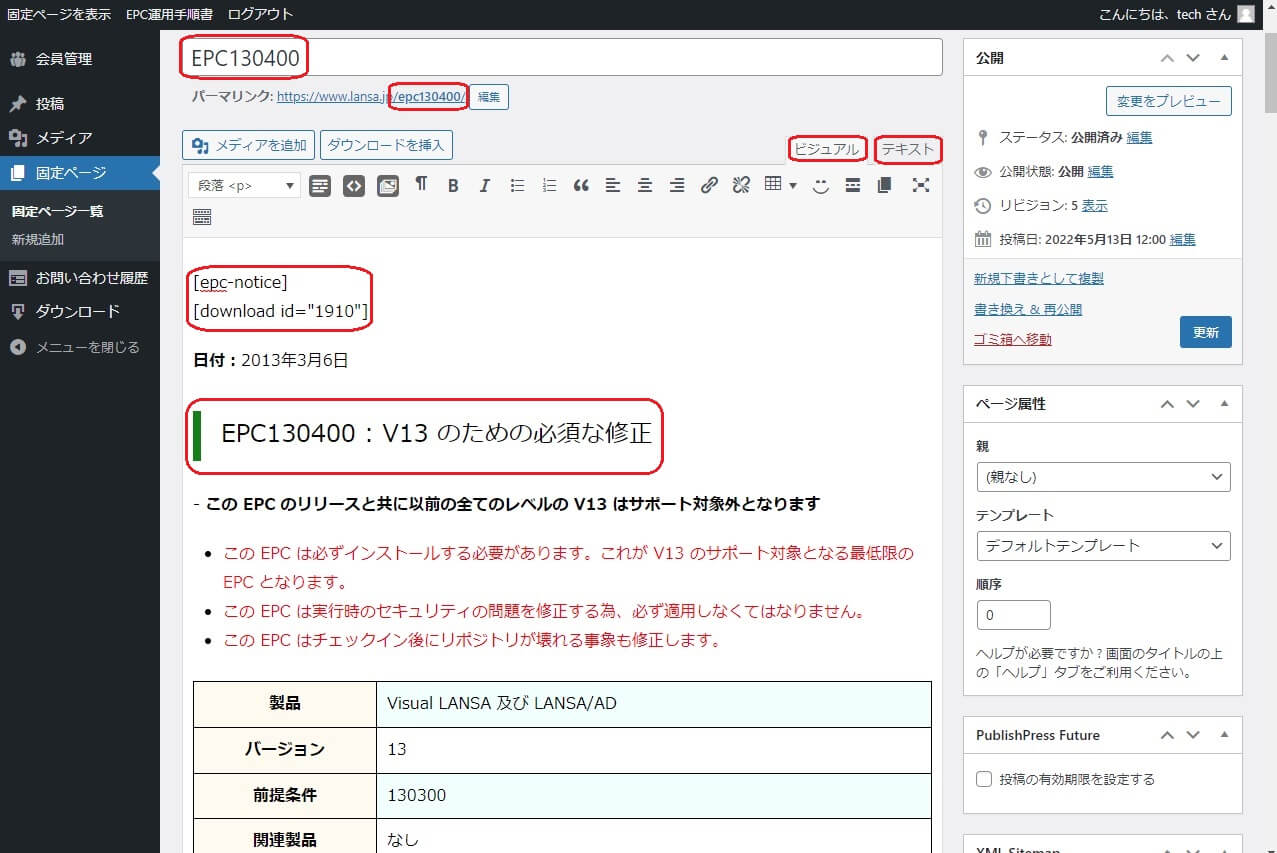Open the page permalink URL
The width and height of the screenshot is (1277, 853).
[x=372, y=97]
